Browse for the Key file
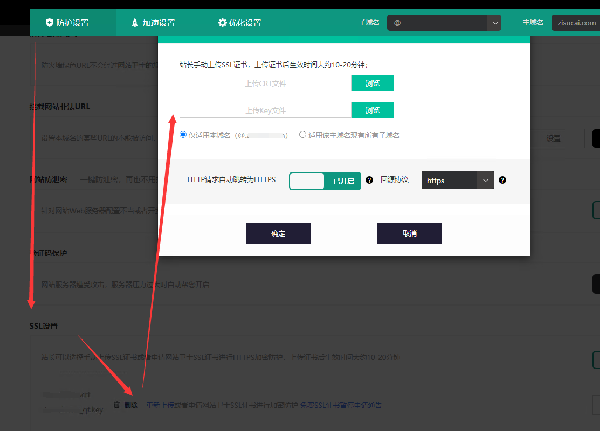The image size is (600, 431). 373,110
